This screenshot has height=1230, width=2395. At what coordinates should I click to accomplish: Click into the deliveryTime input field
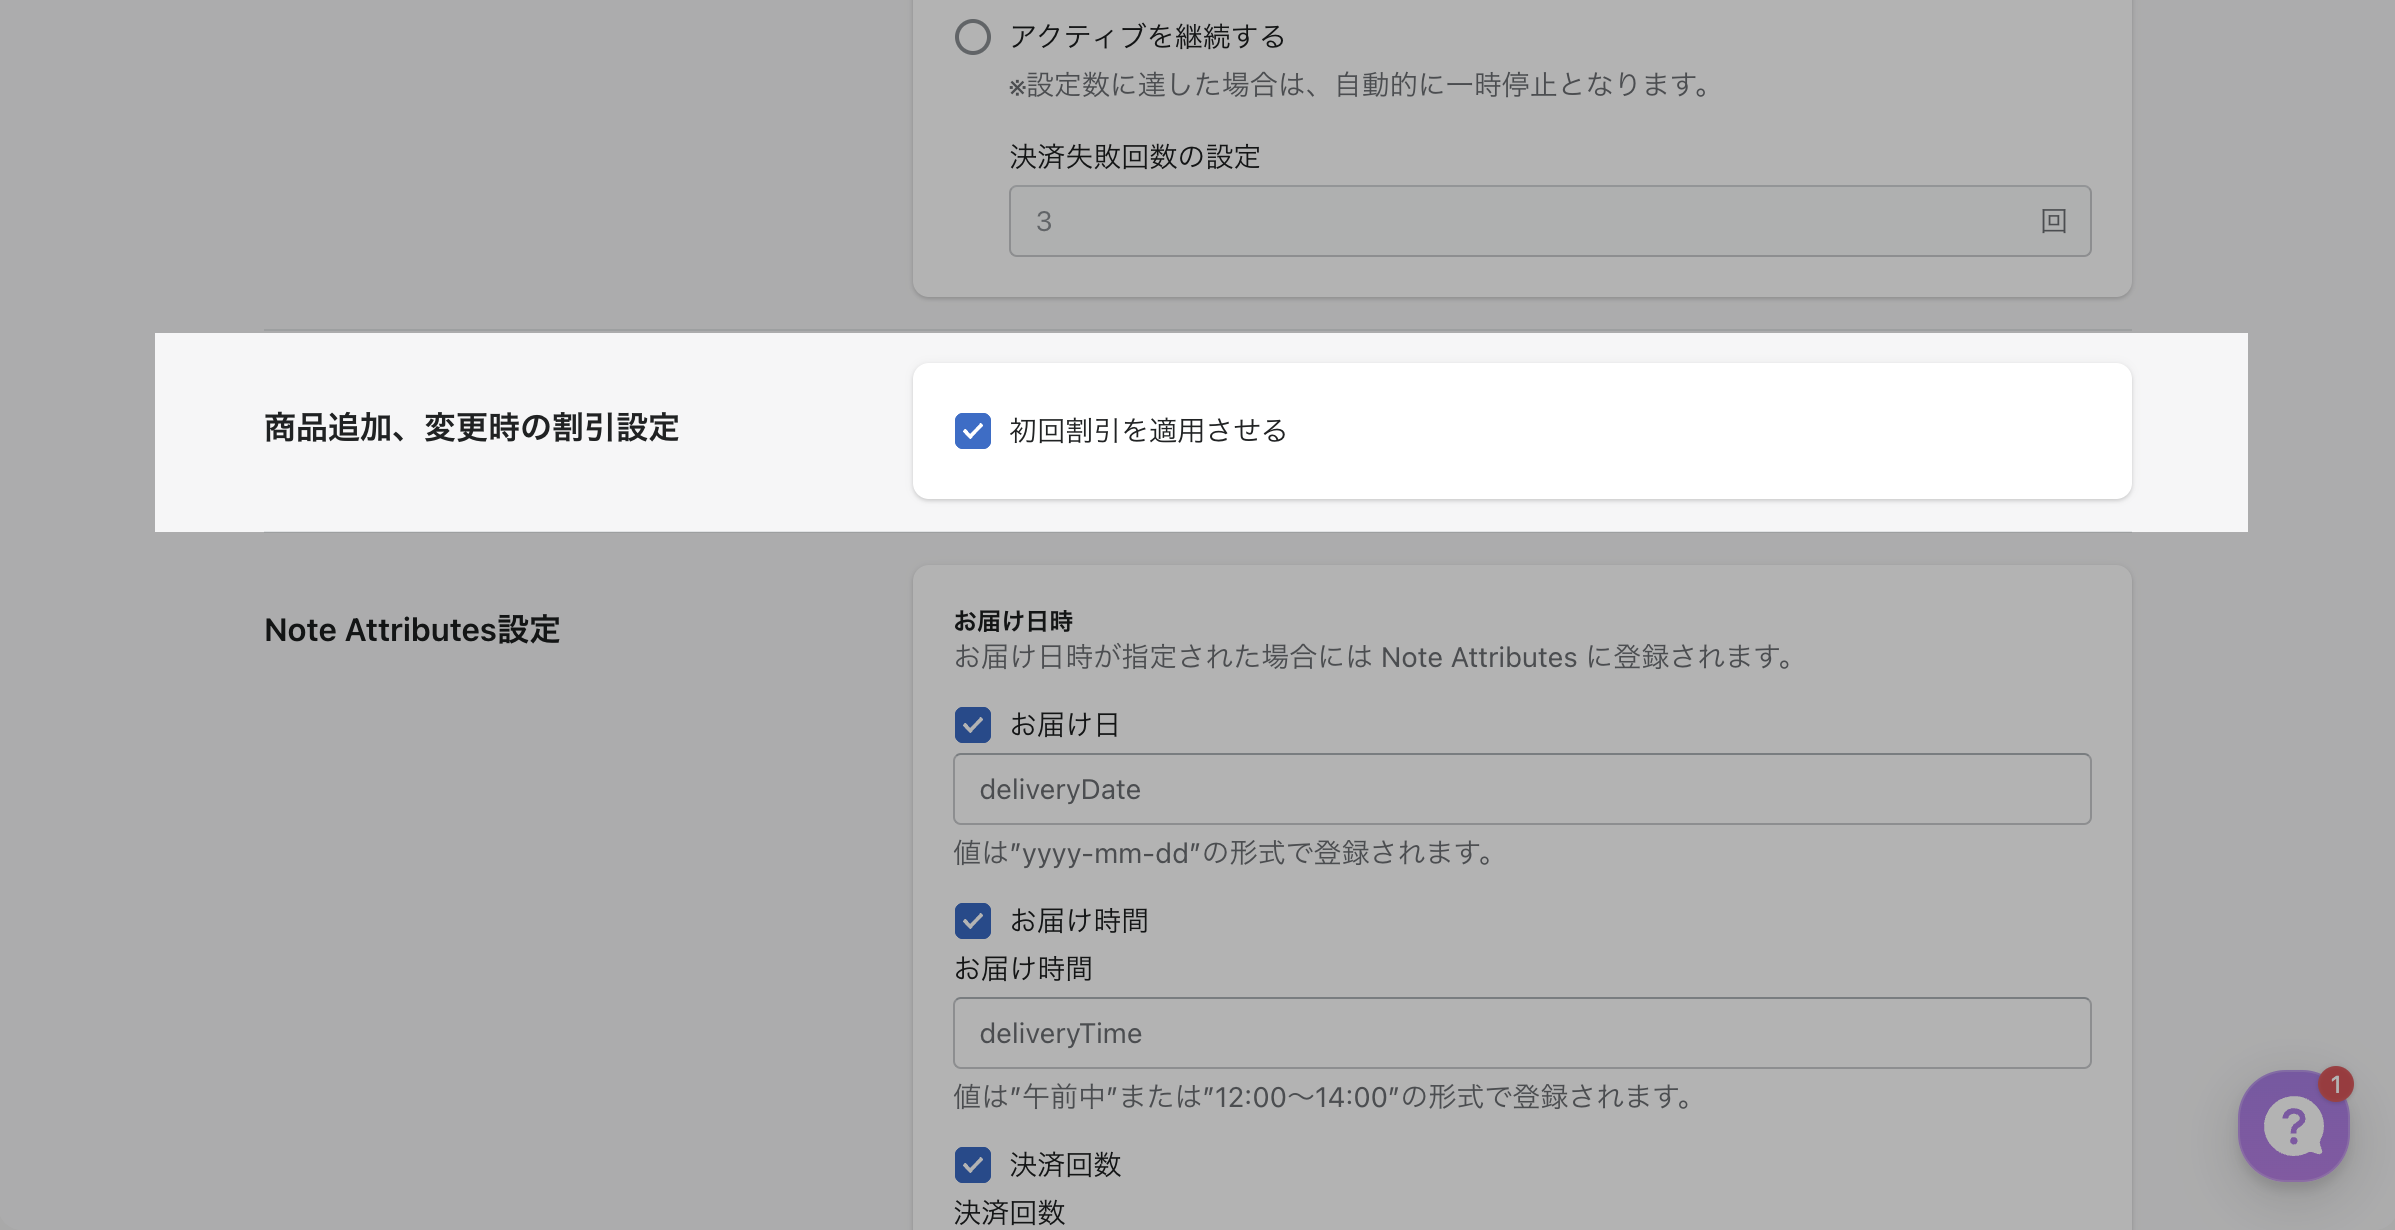tap(1520, 1033)
